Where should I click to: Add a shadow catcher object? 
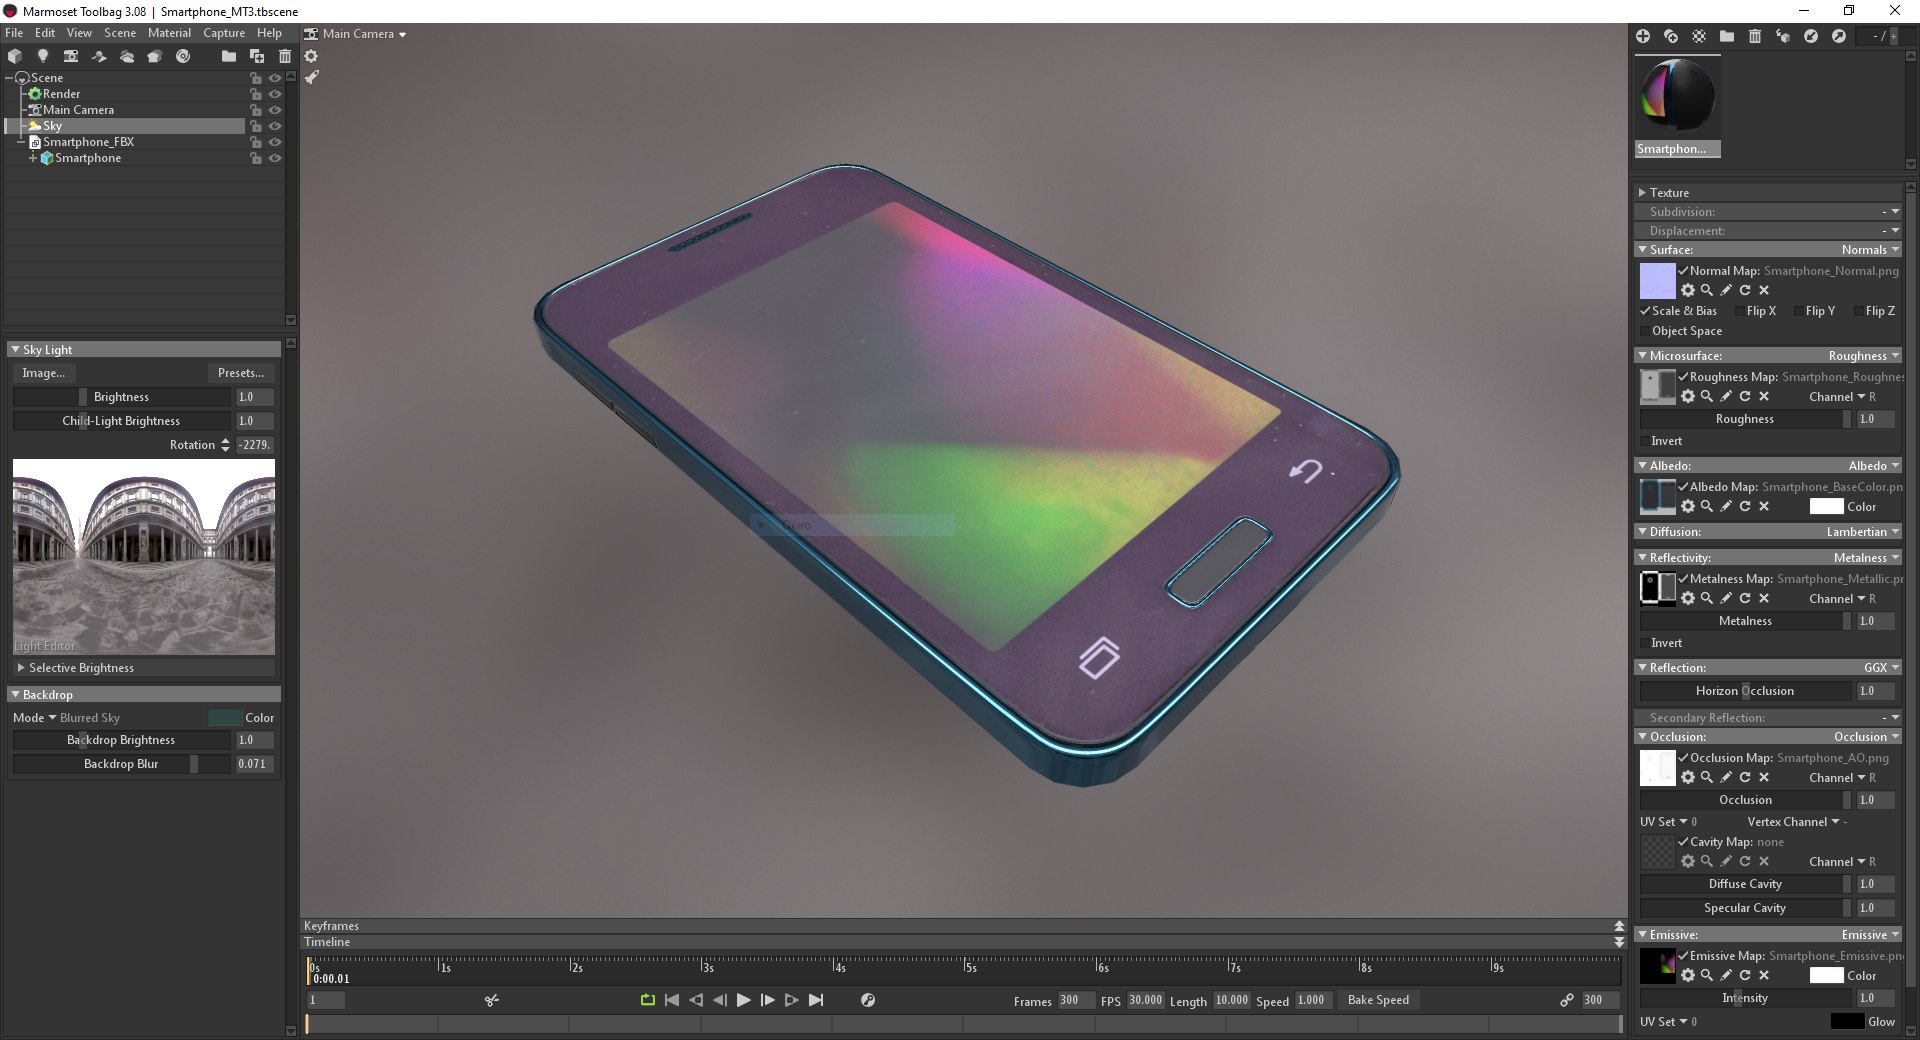click(x=98, y=56)
